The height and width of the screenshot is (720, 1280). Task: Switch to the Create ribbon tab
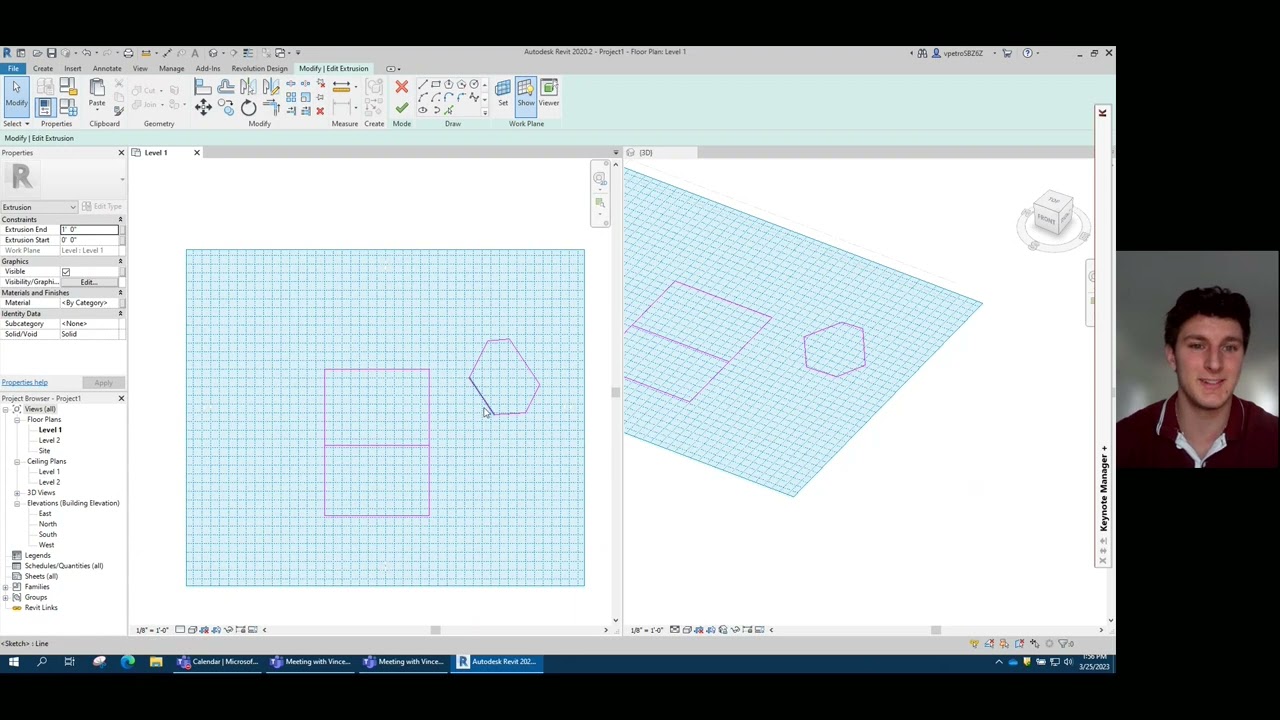coord(43,69)
